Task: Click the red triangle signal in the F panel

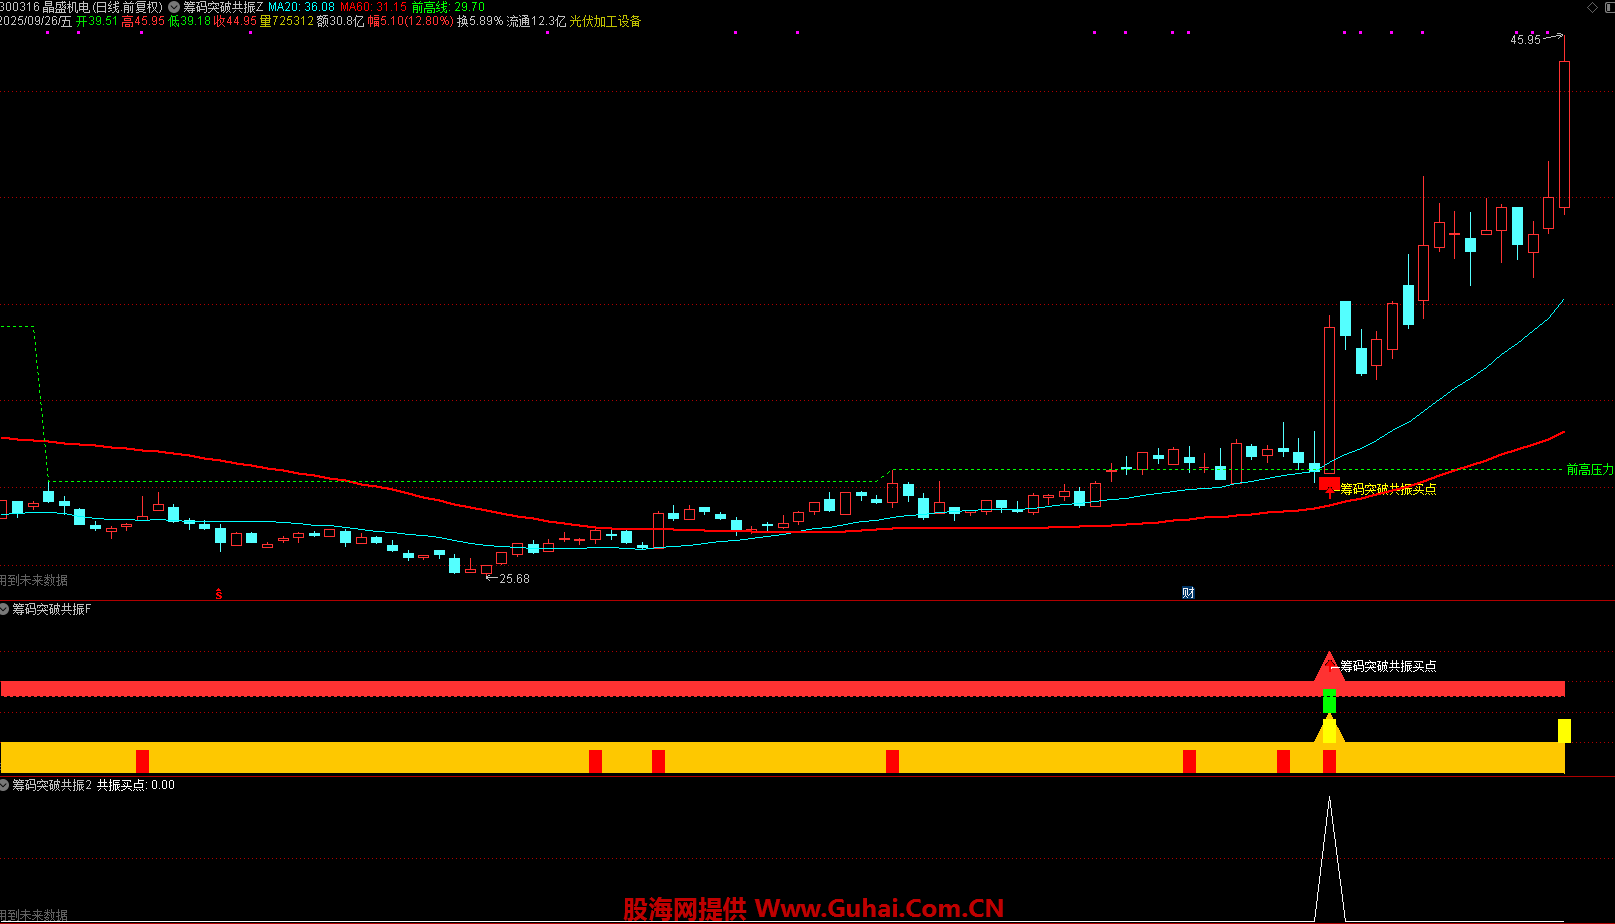Action: pyautogui.click(x=1329, y=667)
